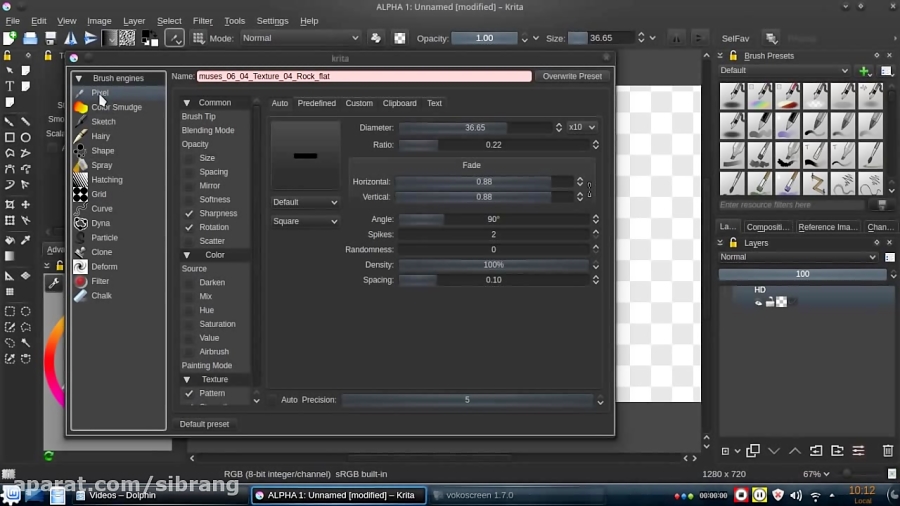This screenshot has width=900, height=506.
Task: Switch to the Custom brush tip tab
Action: 359,103
